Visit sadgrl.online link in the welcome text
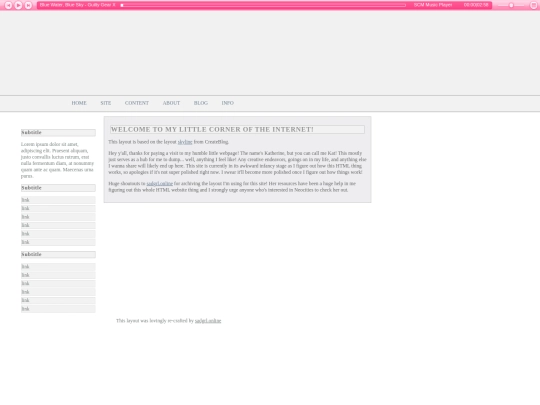 click(x=159, y=184)
